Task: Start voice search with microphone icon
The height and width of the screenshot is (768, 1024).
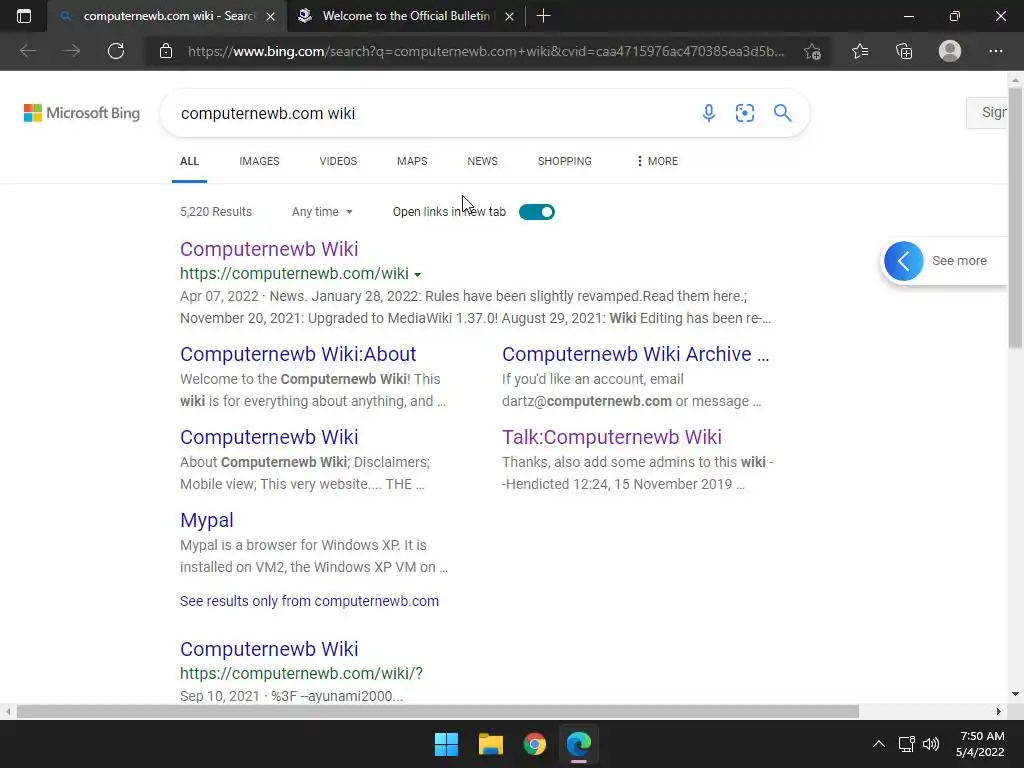Action: [x=709, y=113]
